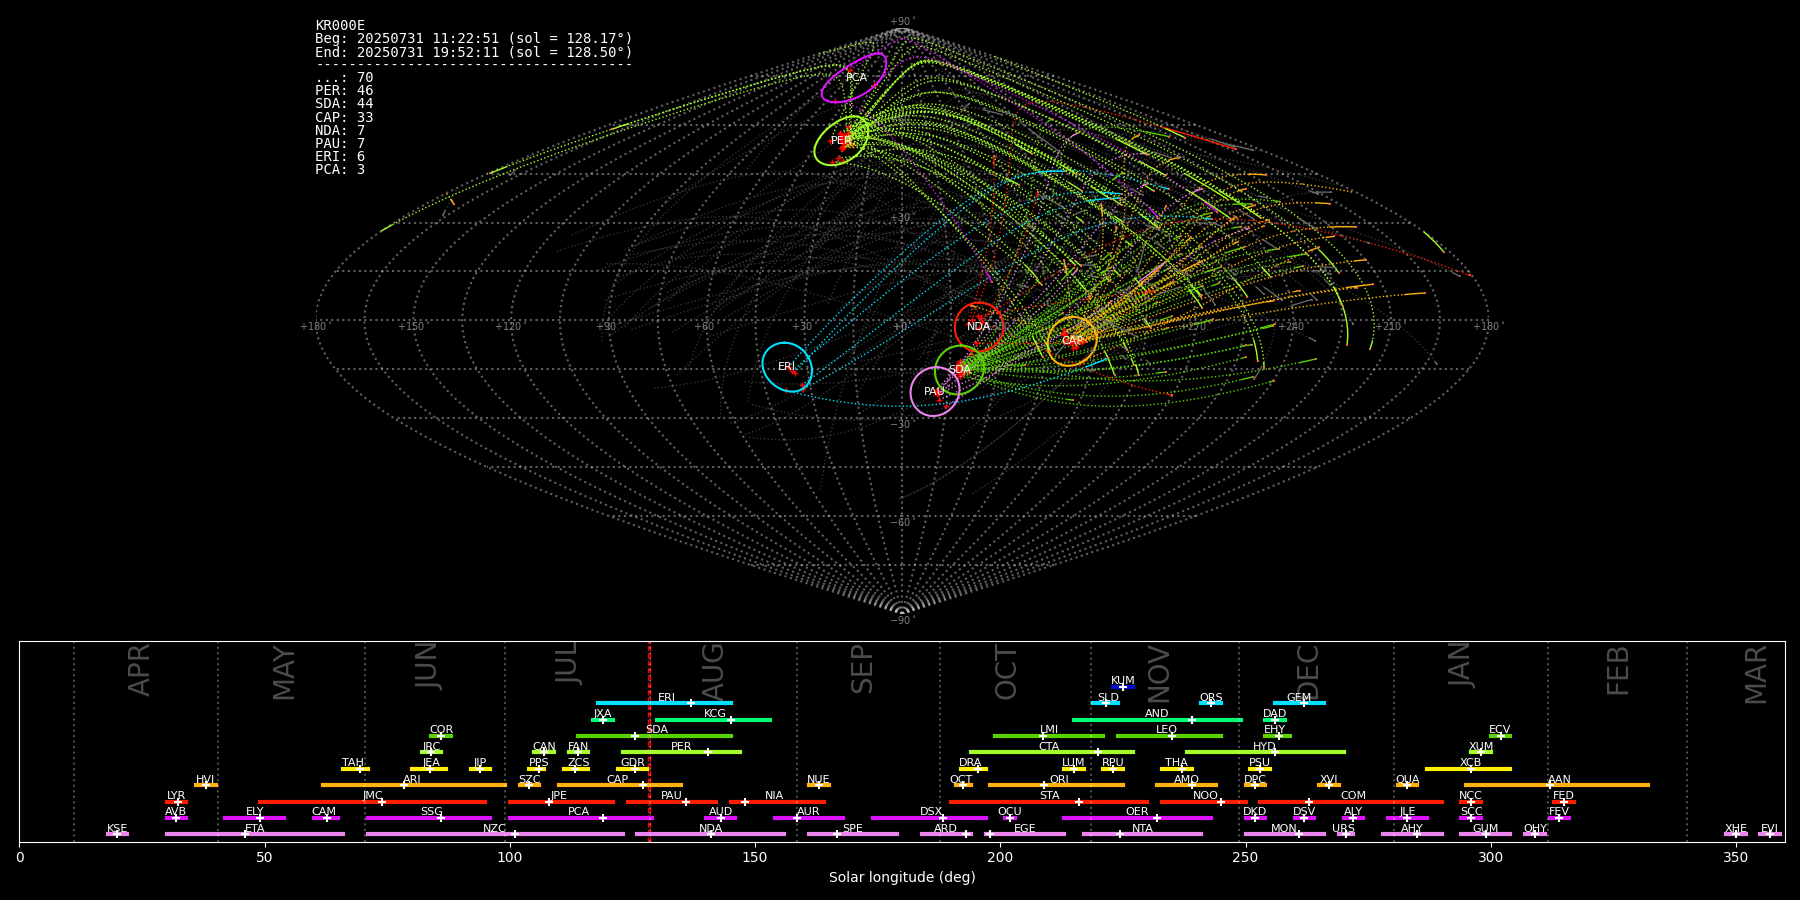Click the AUG month label

(x=713, y=671)
